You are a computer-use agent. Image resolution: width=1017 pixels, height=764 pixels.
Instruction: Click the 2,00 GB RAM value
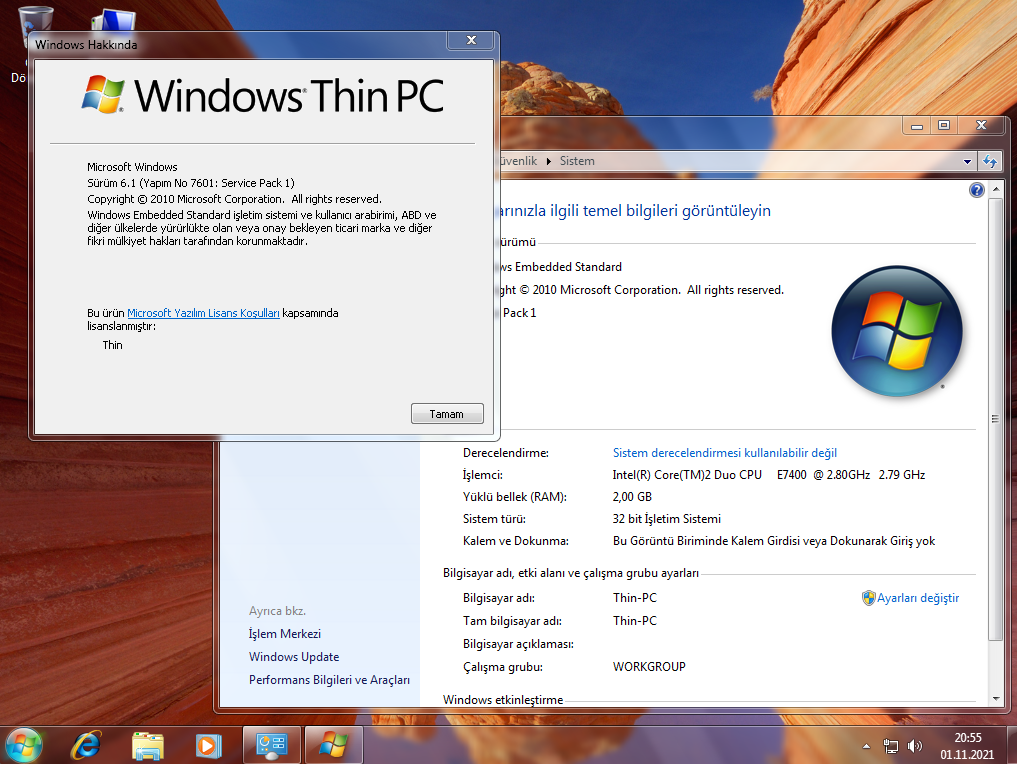632,497
